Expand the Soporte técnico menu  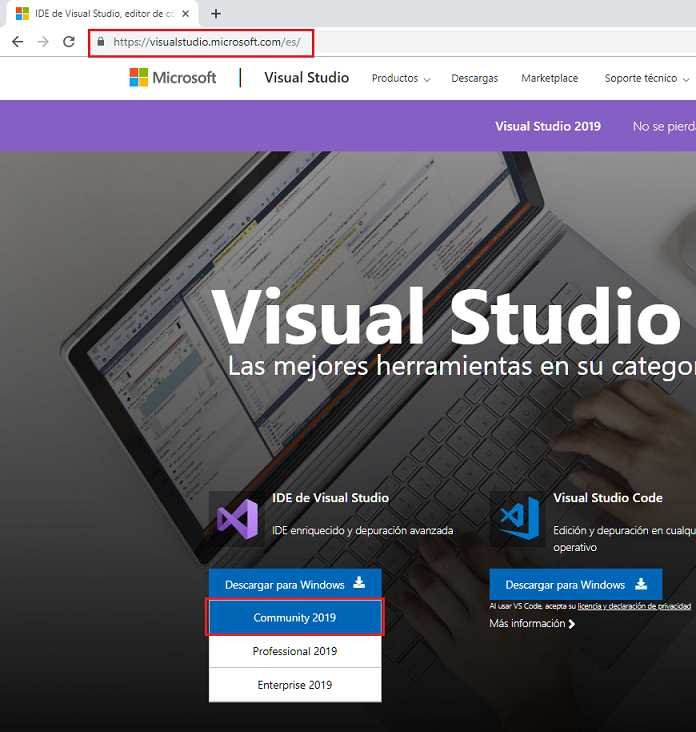point(647,79)
